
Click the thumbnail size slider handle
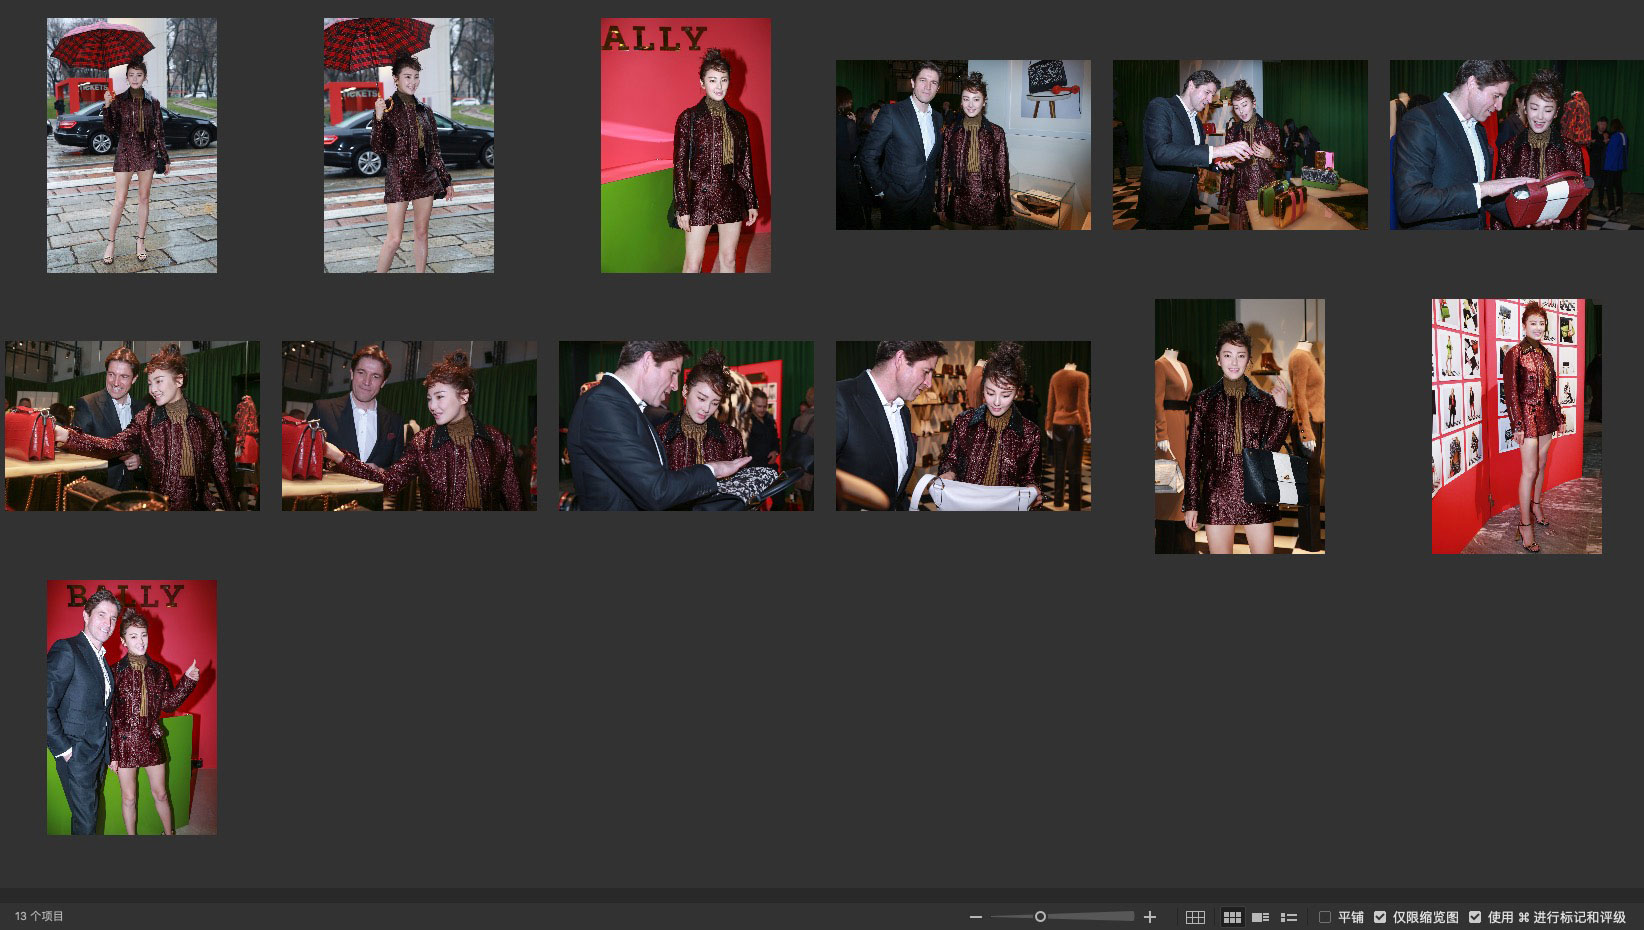point(1040,917)
